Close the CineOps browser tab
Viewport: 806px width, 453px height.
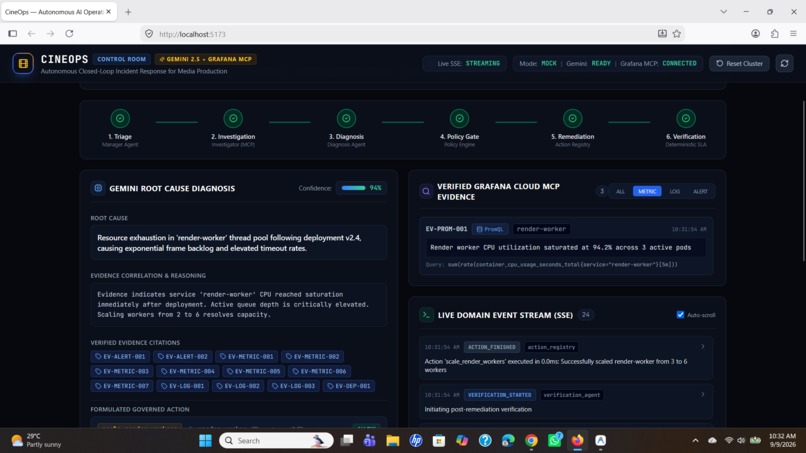click(108, 11)
